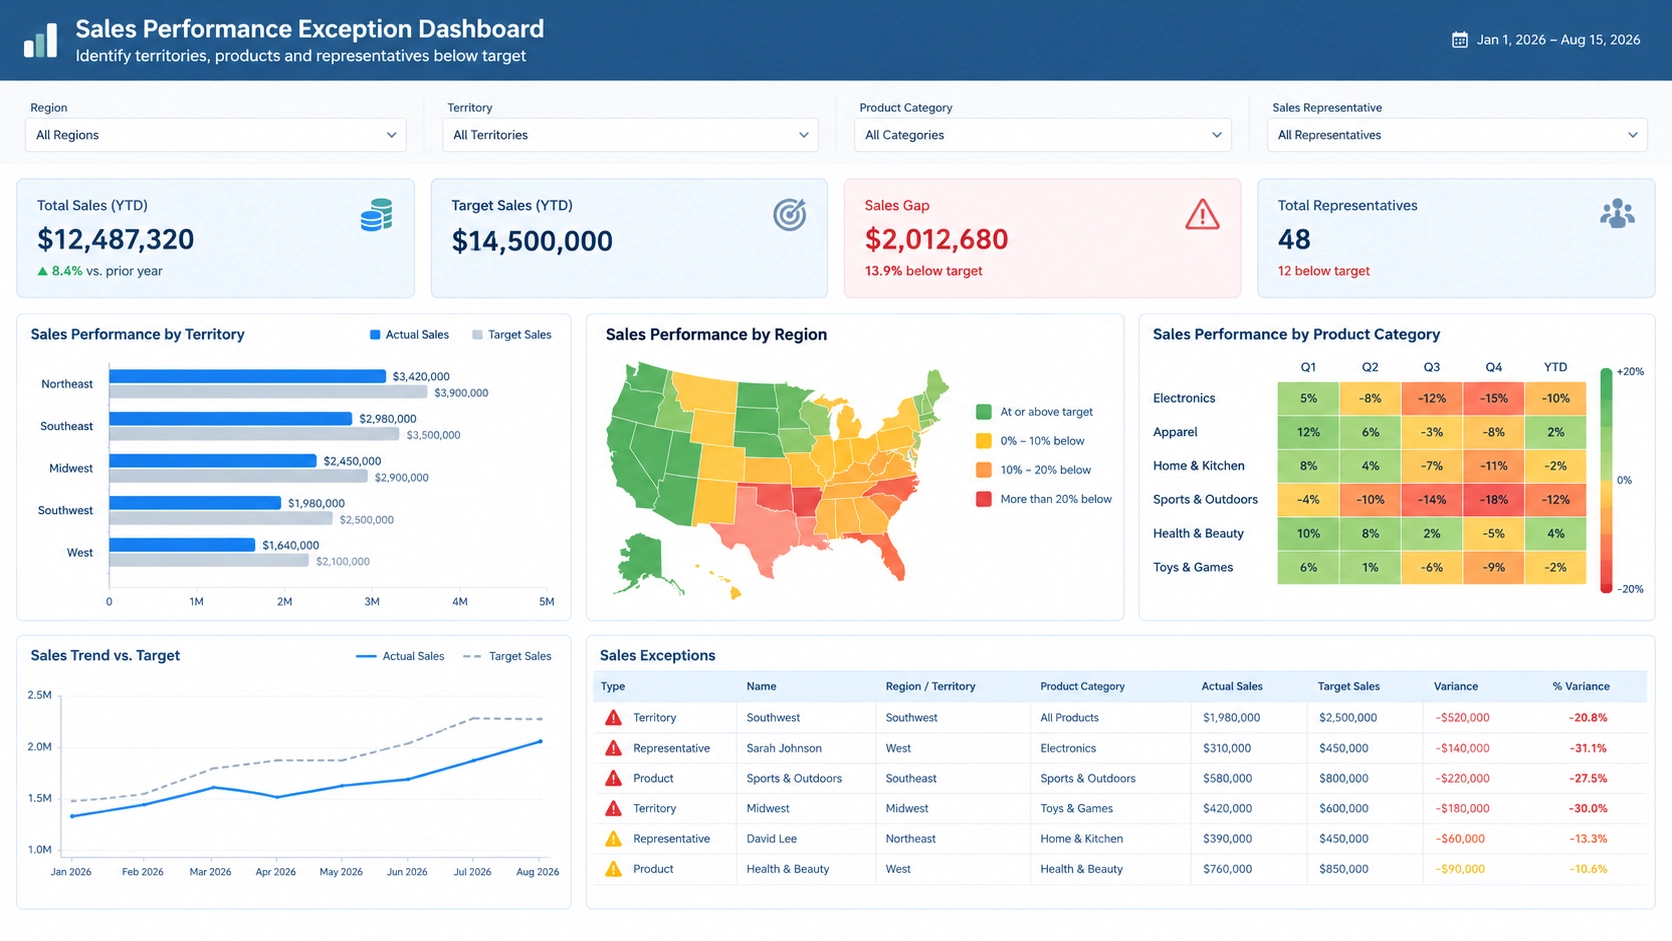Click the yellow 0% – 10% below swatch

(x=984, y=441)
